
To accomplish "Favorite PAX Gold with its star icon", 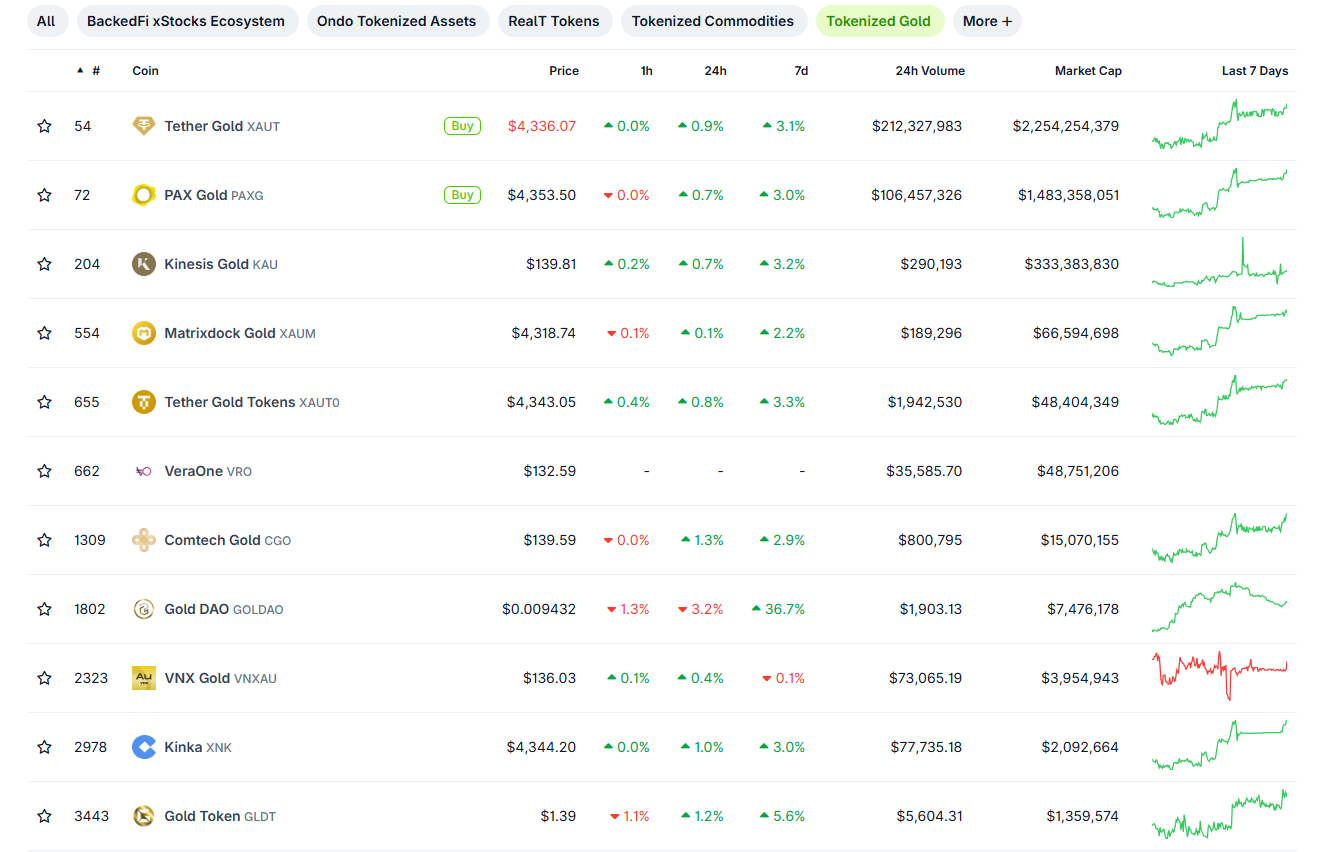I will click(44, 195).
